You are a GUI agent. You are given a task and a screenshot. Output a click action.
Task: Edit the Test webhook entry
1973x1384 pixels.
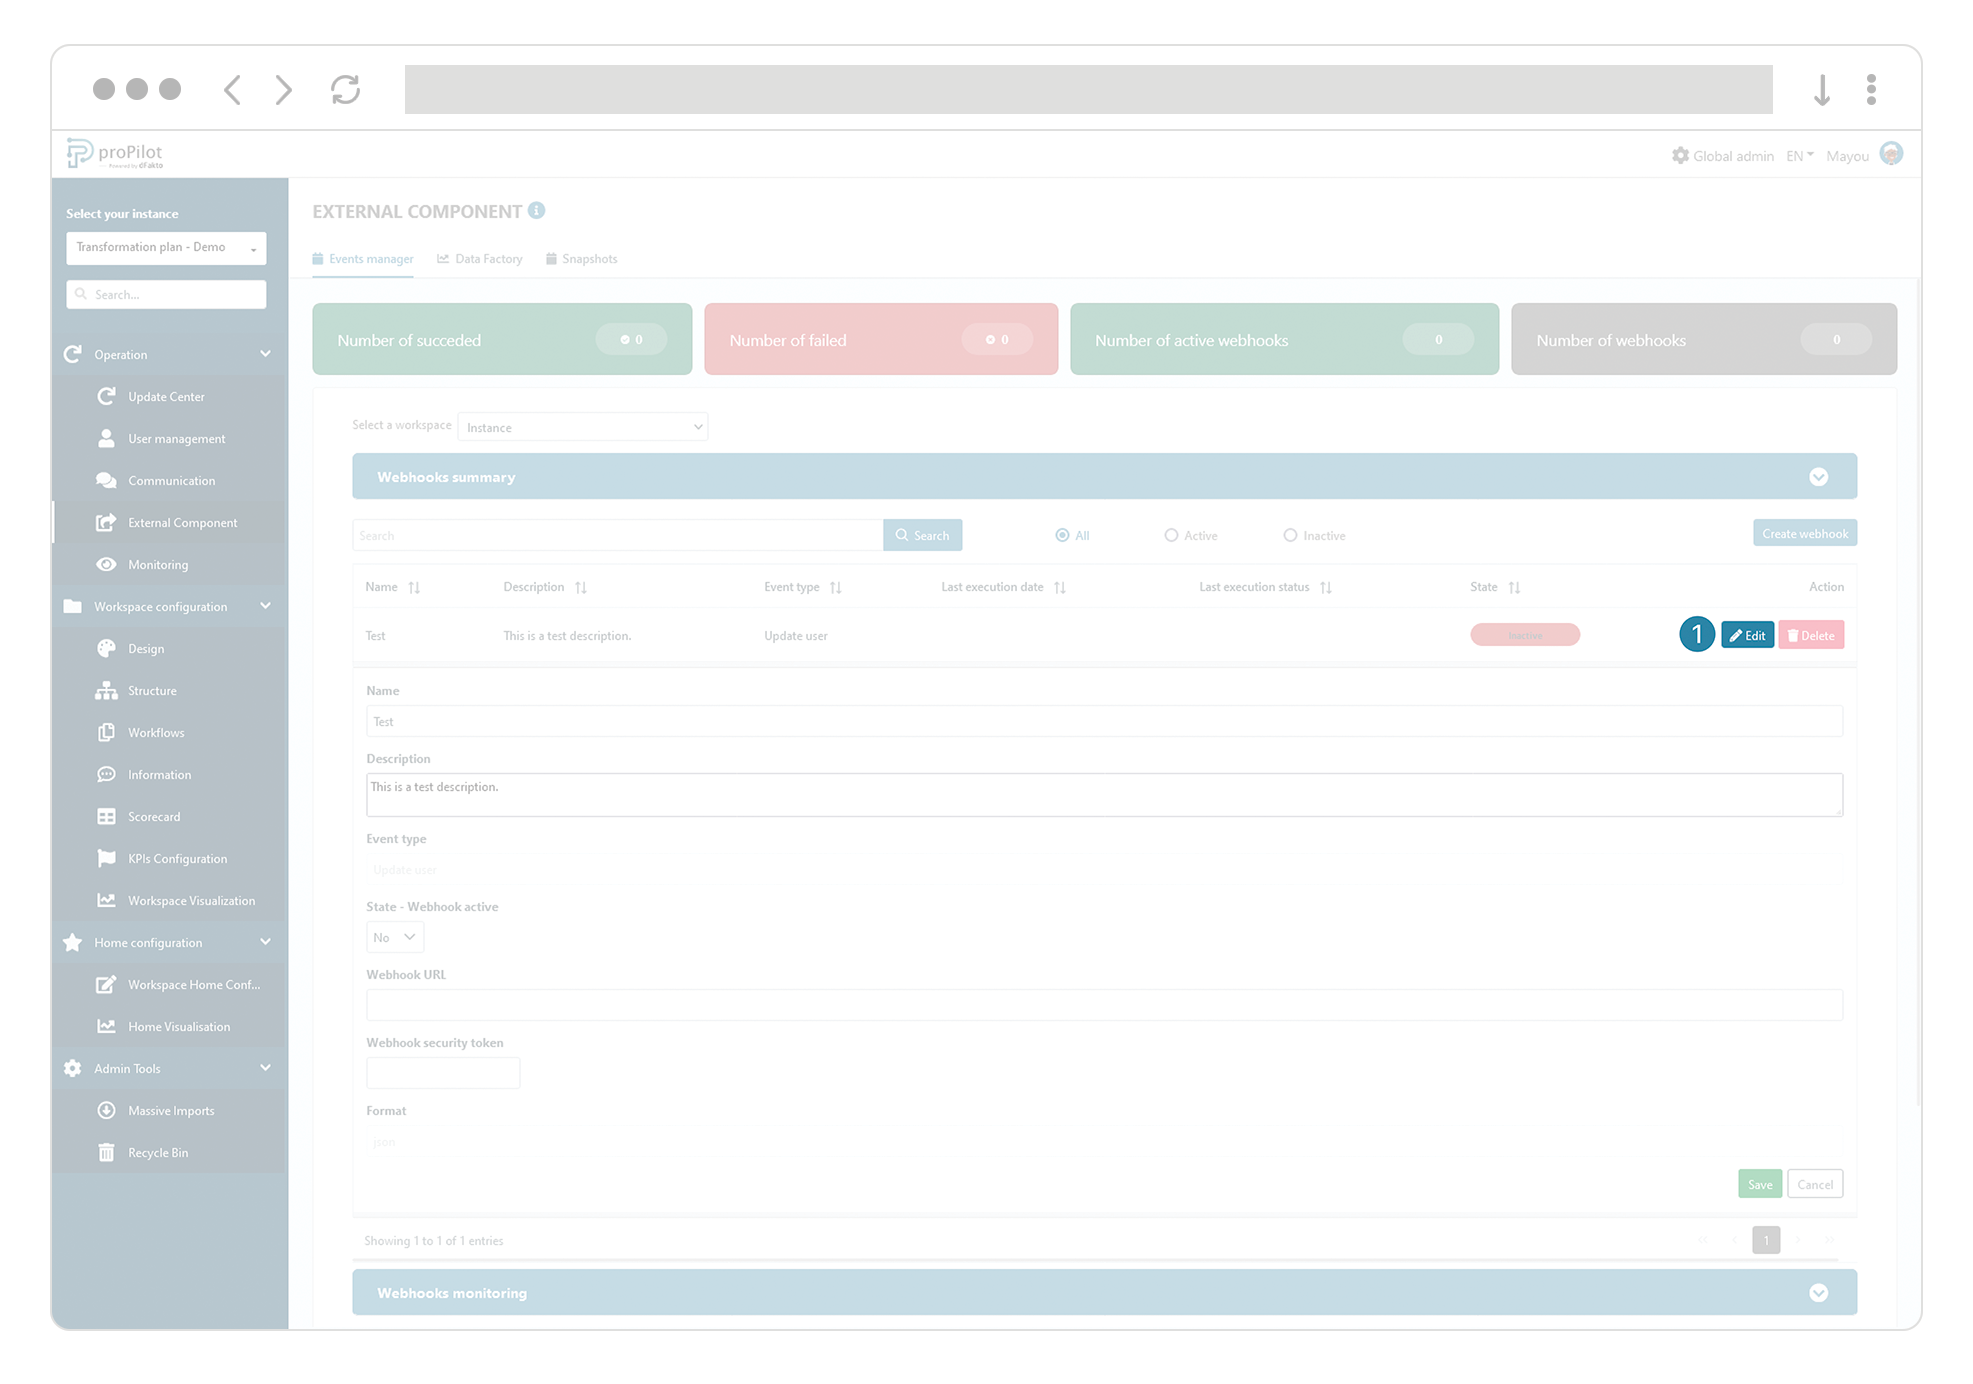(1747, 634)
